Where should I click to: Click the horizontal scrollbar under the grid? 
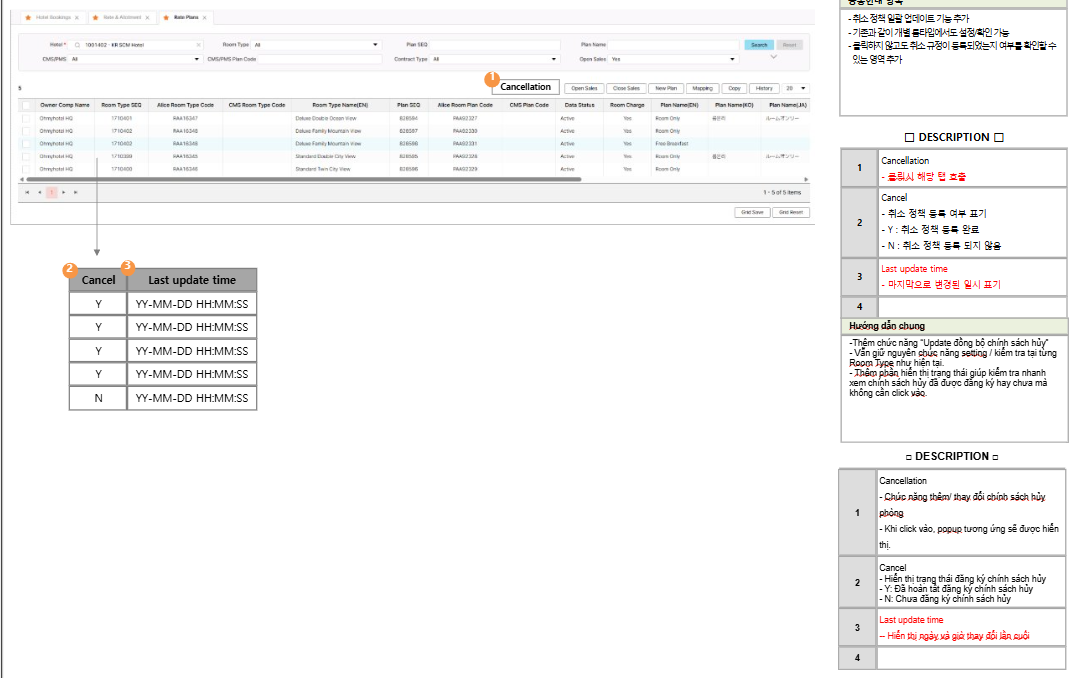click(300, 179)
